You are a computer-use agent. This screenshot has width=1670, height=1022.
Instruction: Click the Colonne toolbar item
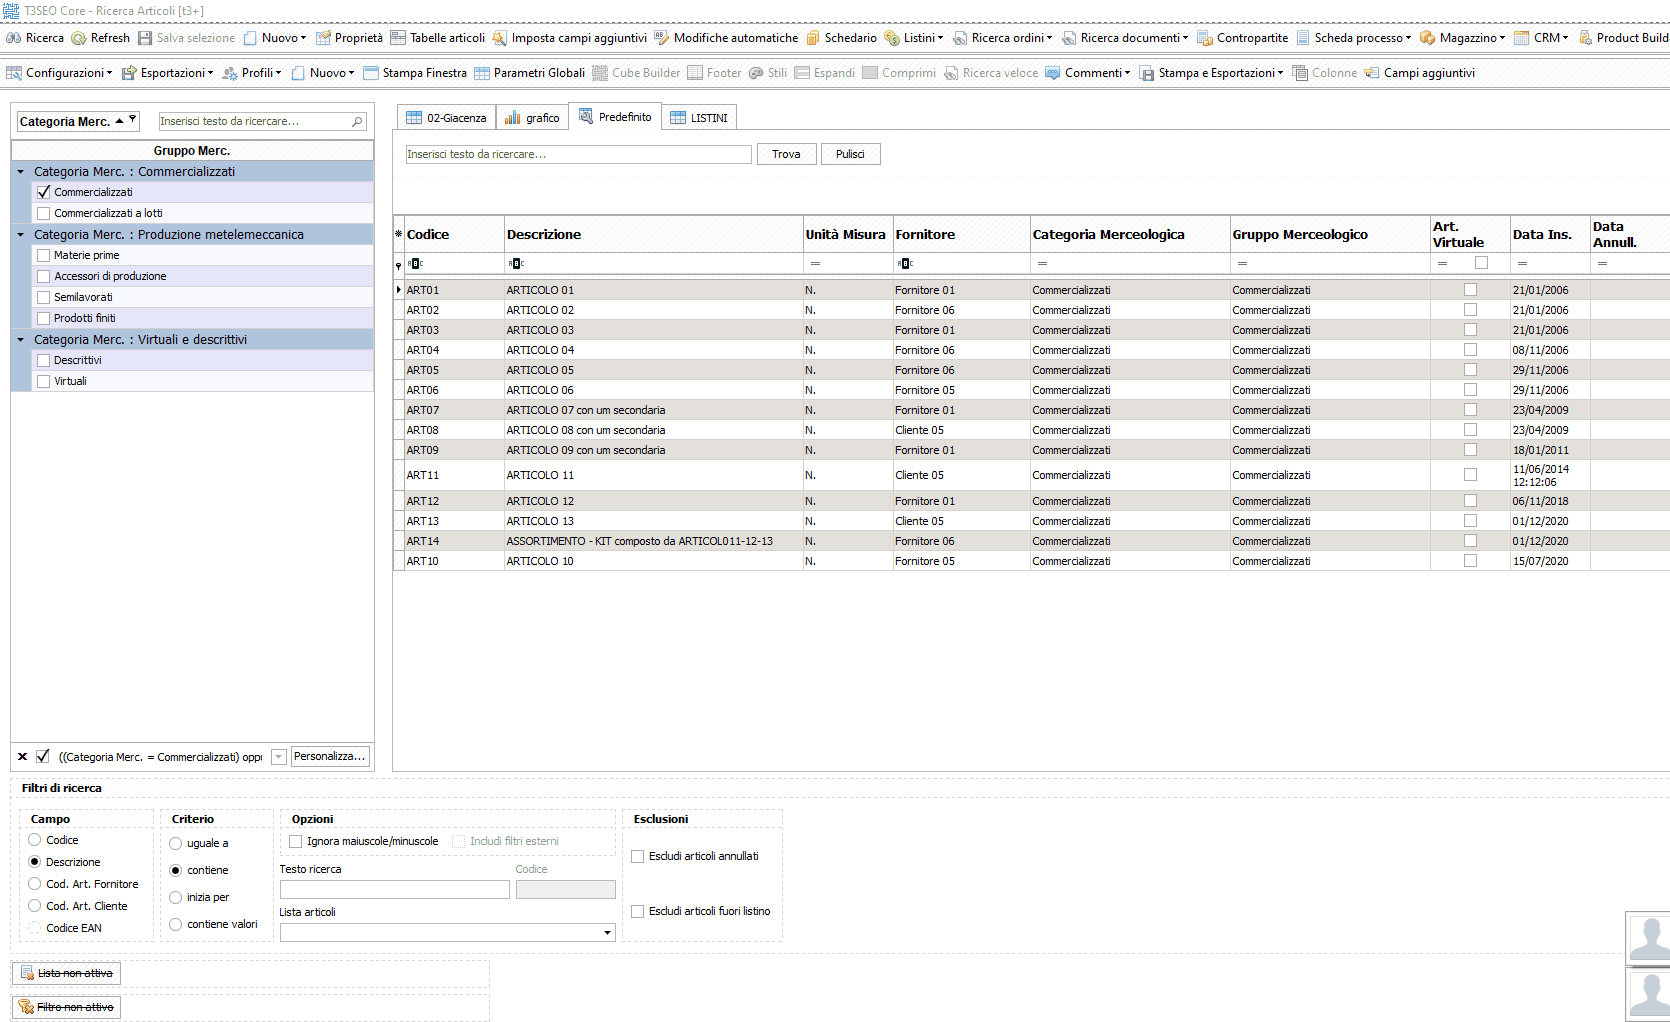(x=1324, y=73)
